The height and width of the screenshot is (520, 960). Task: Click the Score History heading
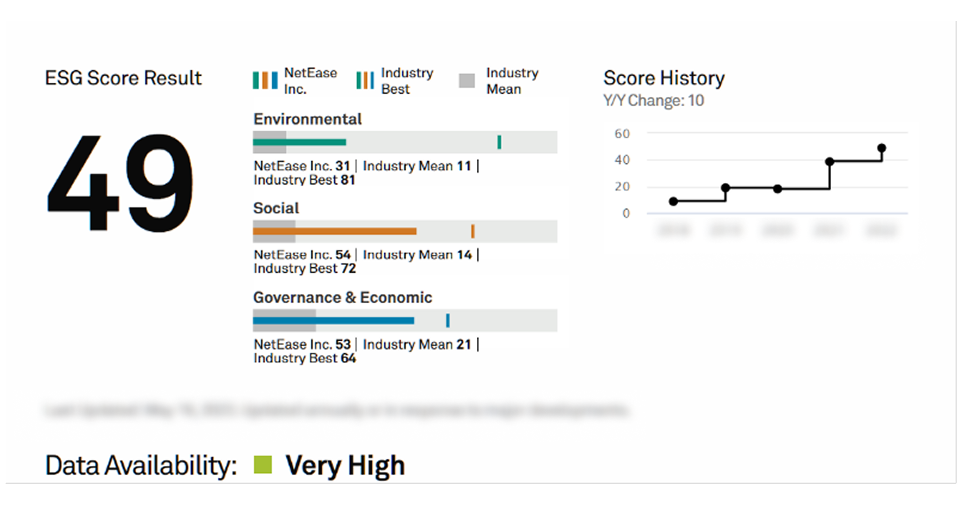[664, 78]
